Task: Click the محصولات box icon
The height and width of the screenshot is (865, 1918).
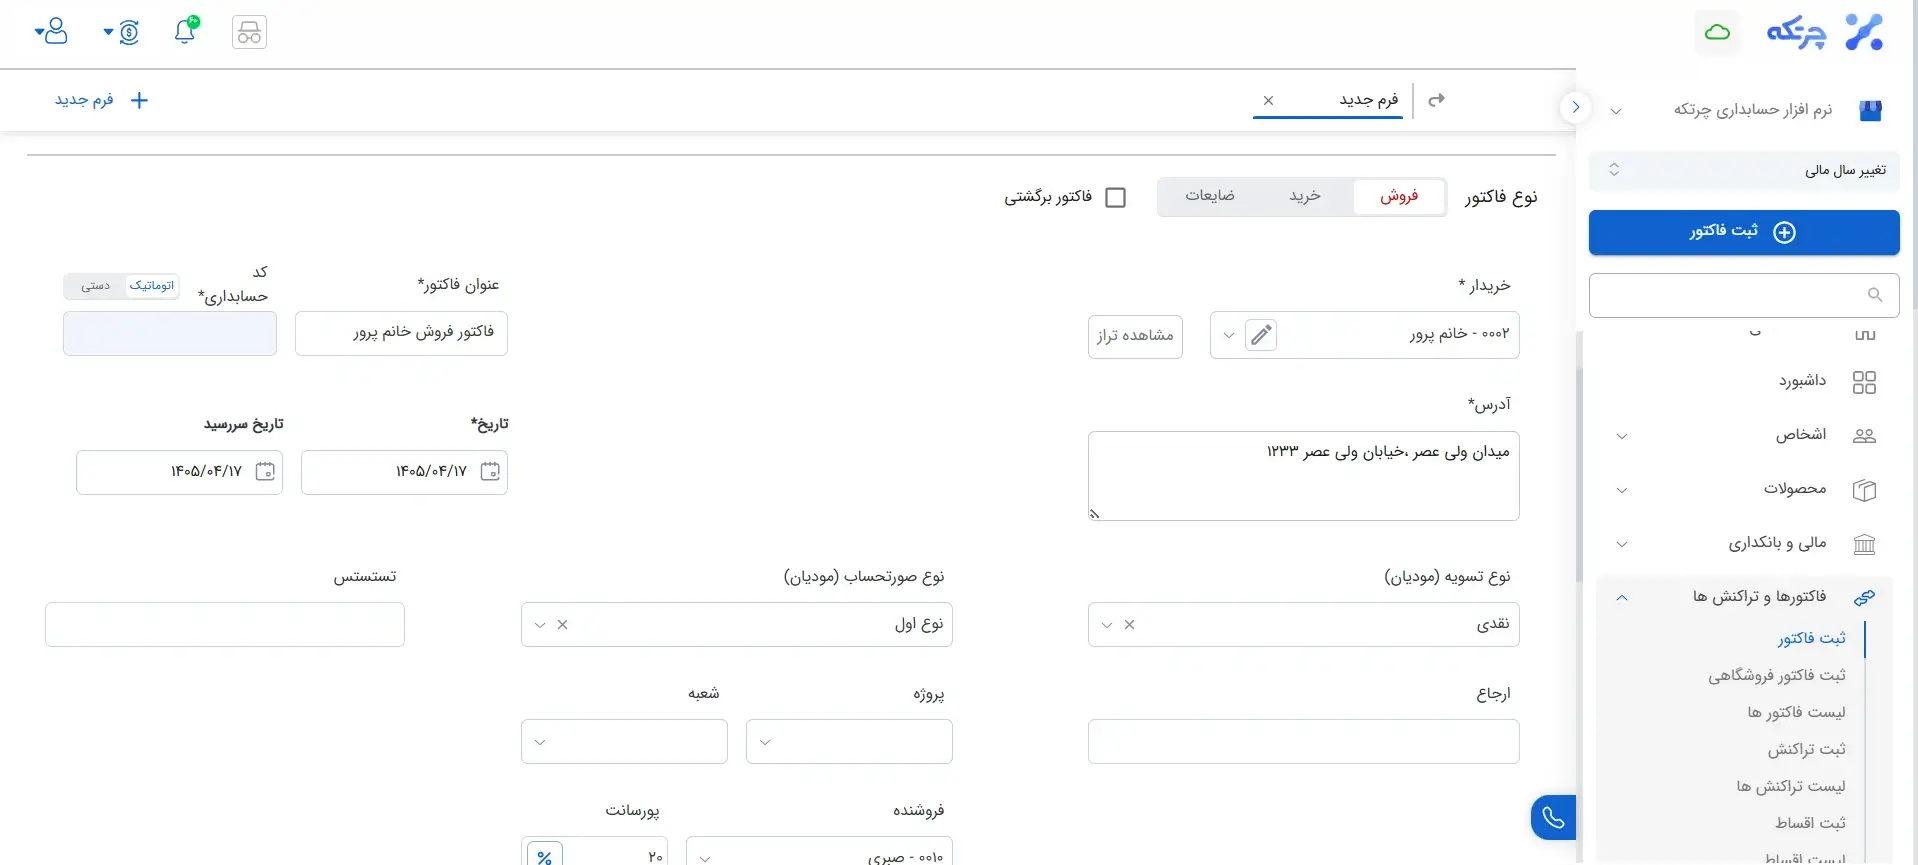Action: click(x=1864, y=490)
